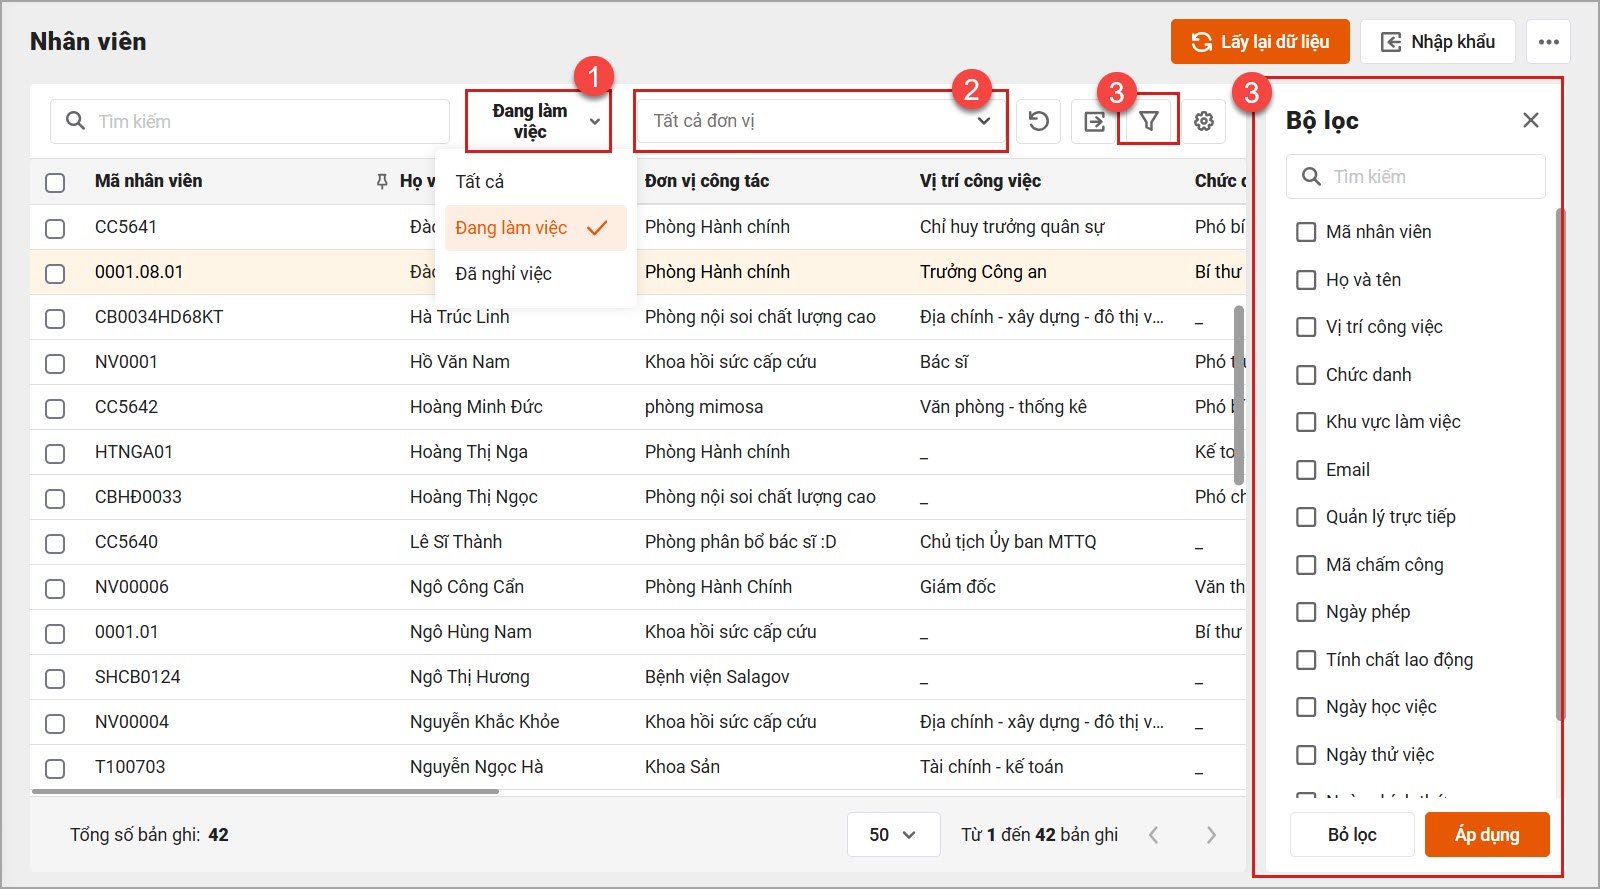Click the refresh/reset icon in the toolbar

1039,121
